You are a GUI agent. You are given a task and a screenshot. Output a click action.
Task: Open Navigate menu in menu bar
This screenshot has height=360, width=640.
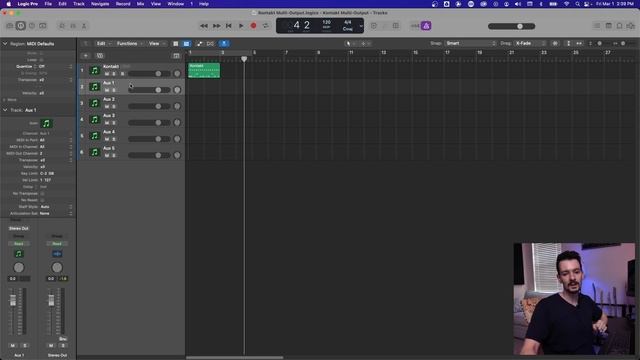(x=100, y=4)
